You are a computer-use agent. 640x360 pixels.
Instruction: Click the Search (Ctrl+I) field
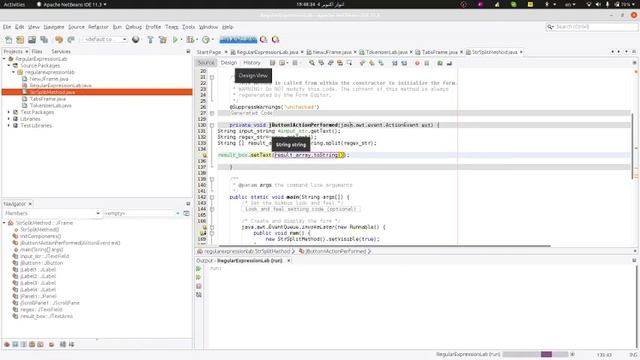pyautogui.click(x=591, y=27)
